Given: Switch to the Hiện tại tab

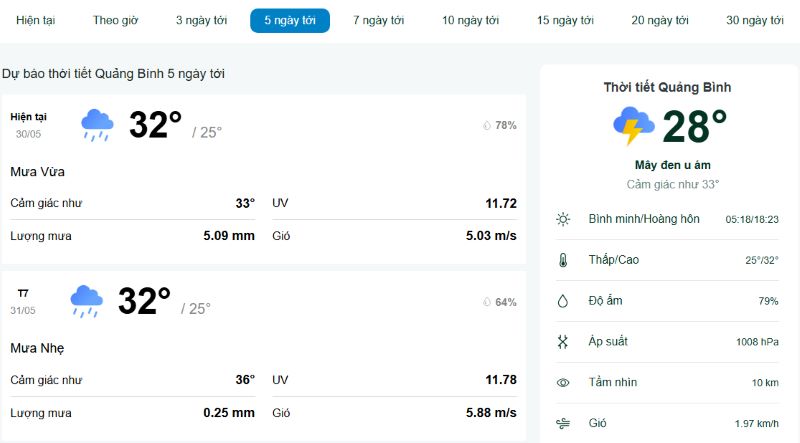Looking at the screenshot, I should click(36, 20).
